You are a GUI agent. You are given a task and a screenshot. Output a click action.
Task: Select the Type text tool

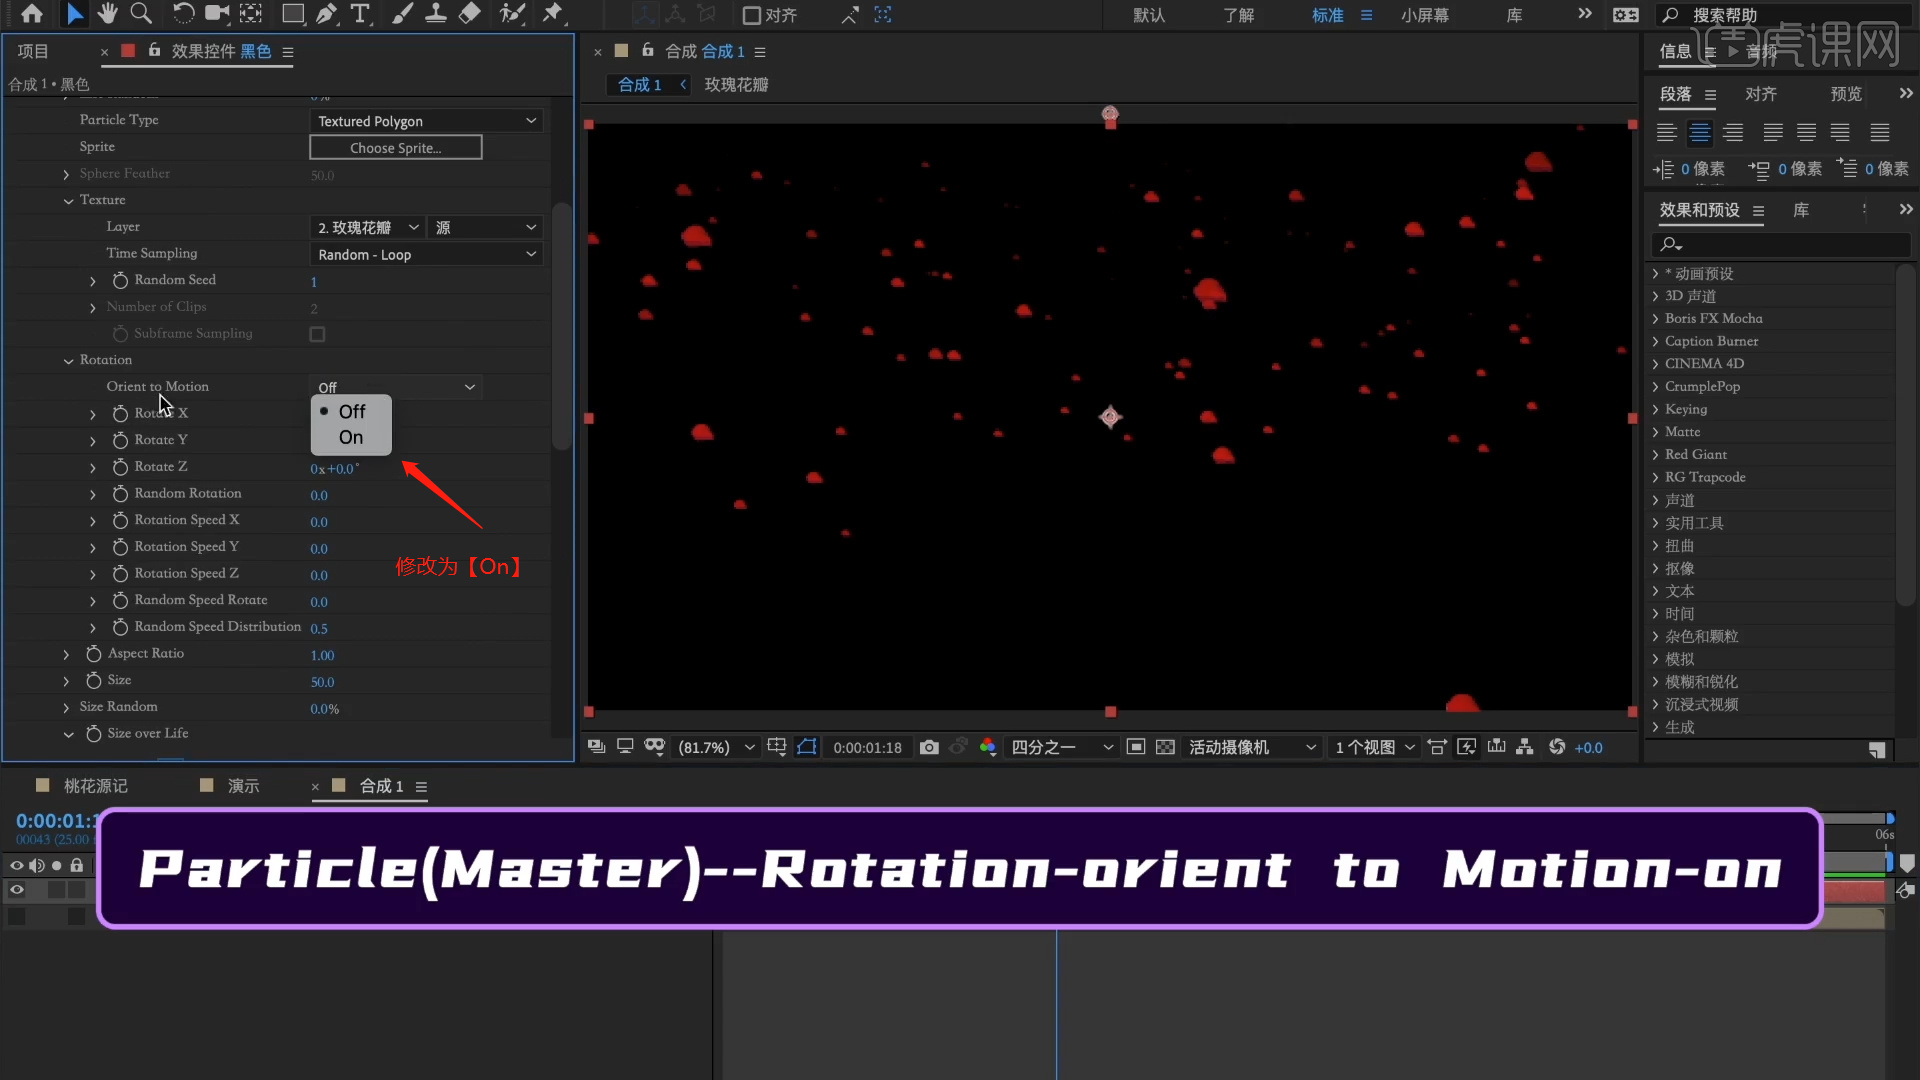(x=360, y=14)
